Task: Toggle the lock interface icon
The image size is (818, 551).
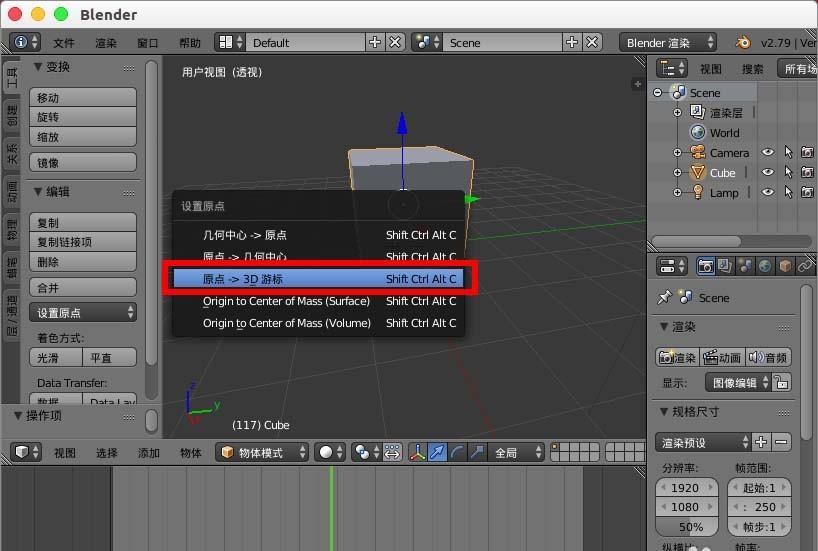Action: (x=781, y=382)
